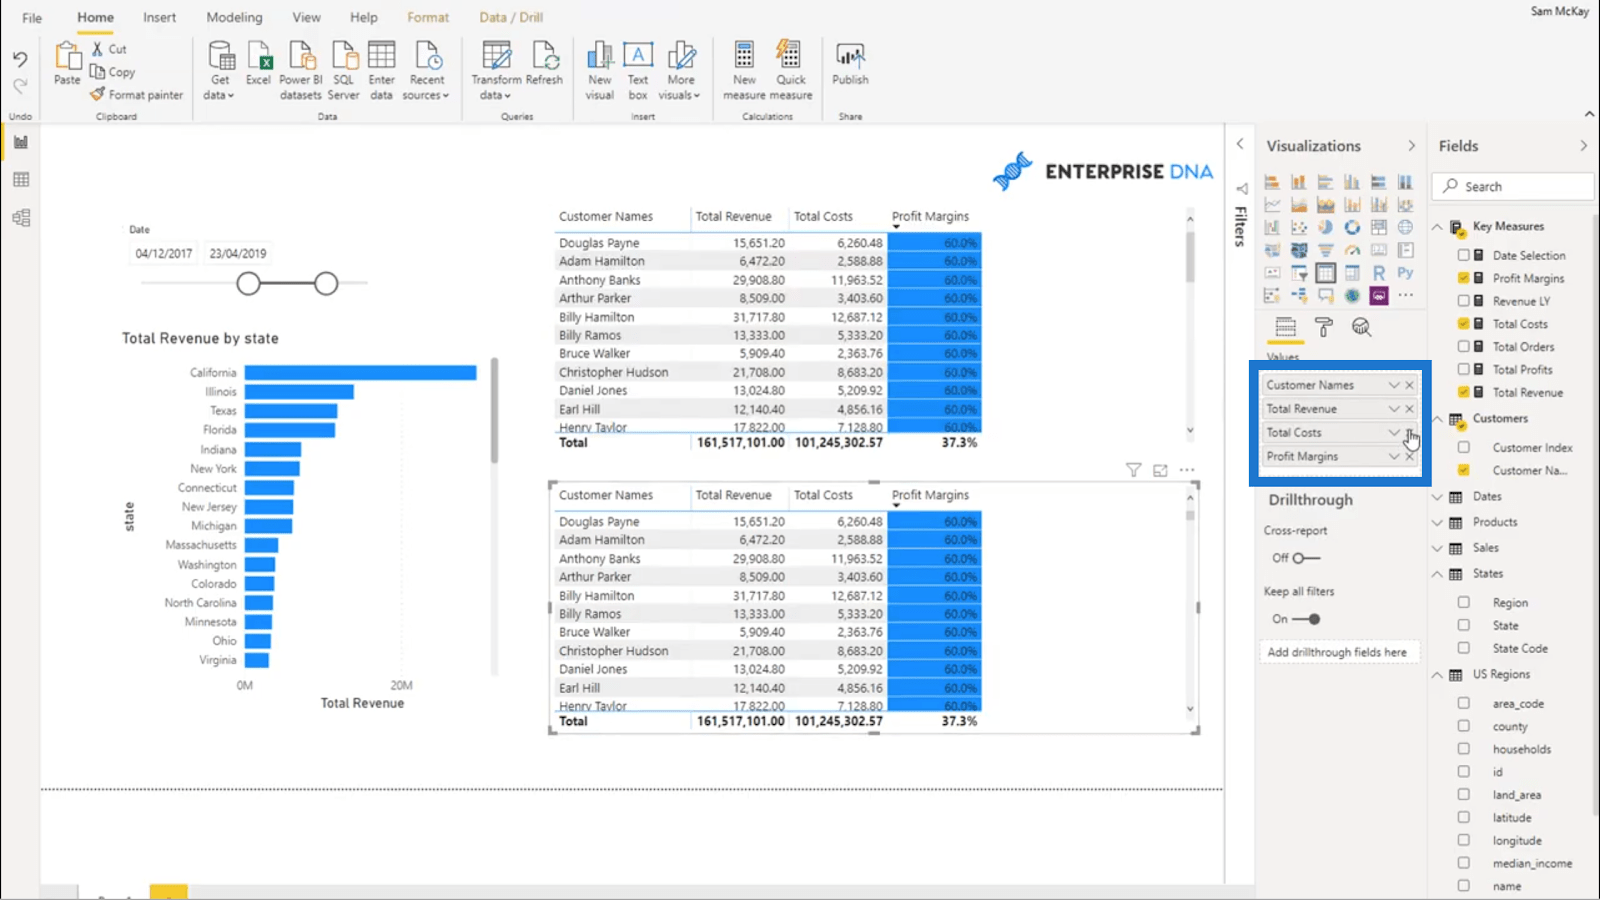This screenshot has width=1600, height=900.
Task: Check the Revenue LY measure
Action: coord(1463,301)
